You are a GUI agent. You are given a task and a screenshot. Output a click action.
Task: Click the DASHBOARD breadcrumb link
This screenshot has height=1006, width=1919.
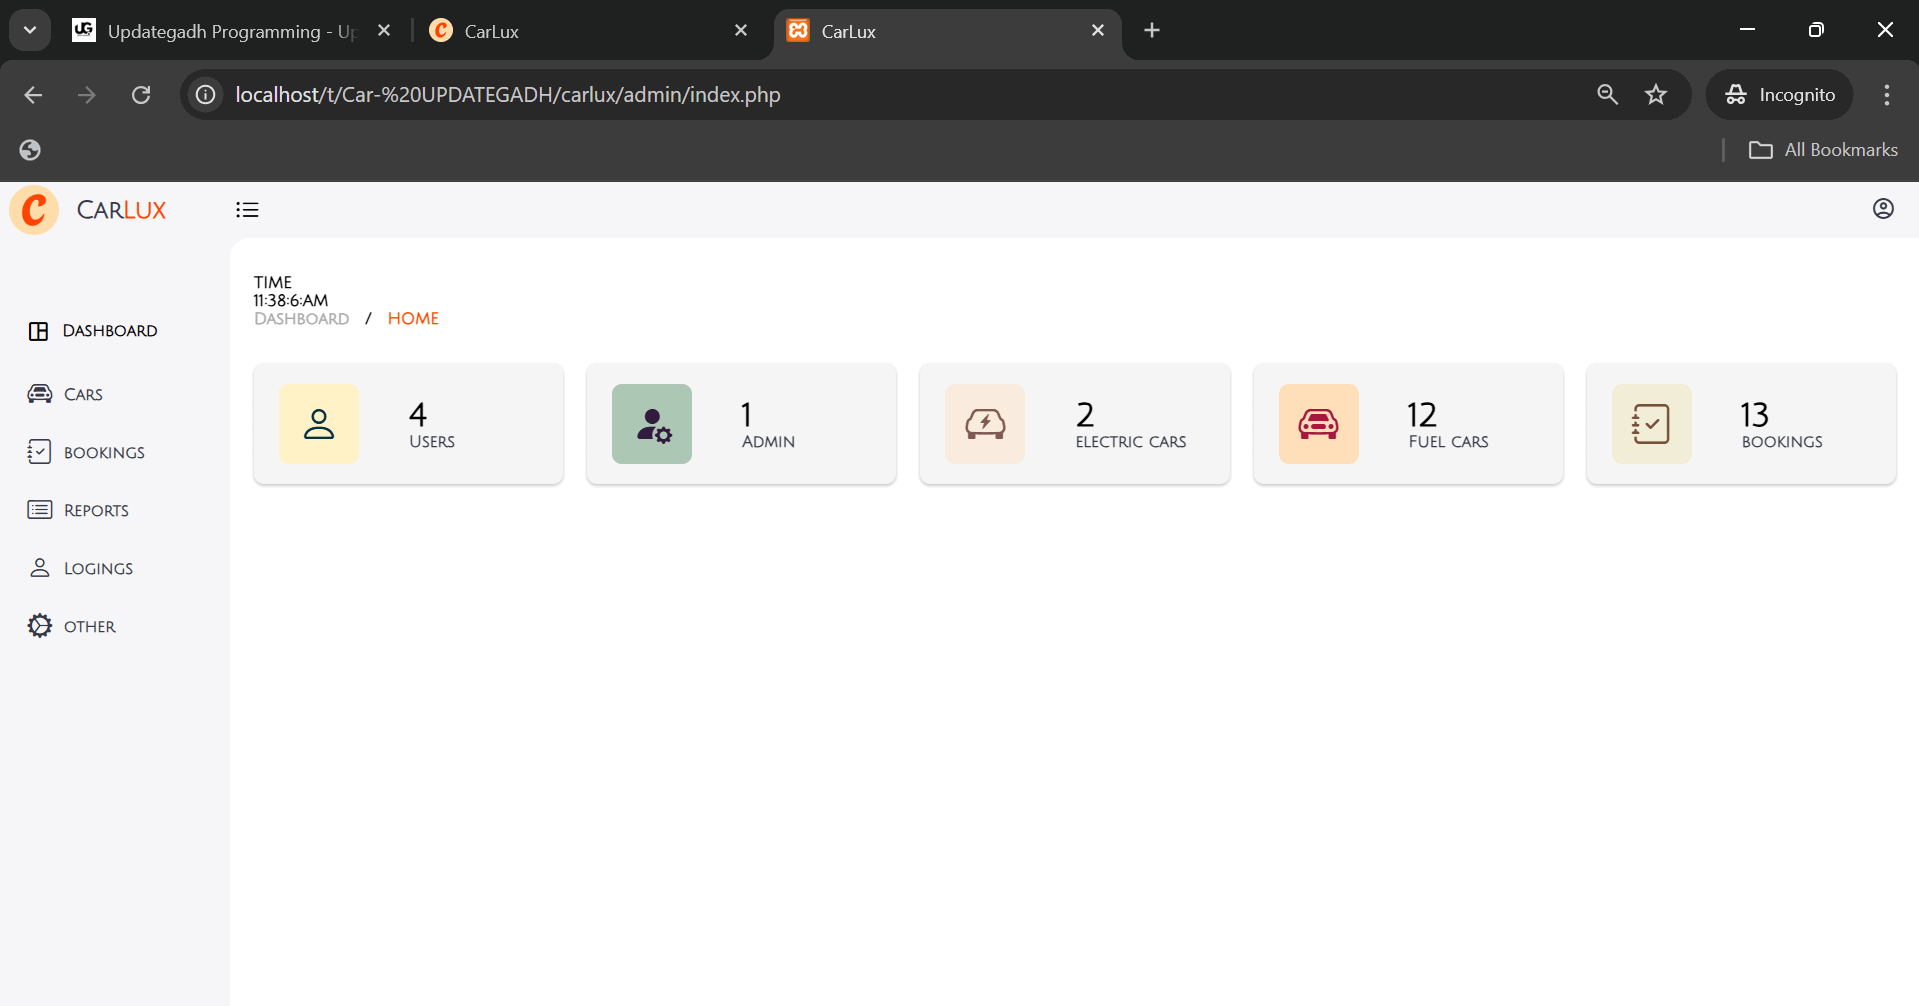coord(301,319)
